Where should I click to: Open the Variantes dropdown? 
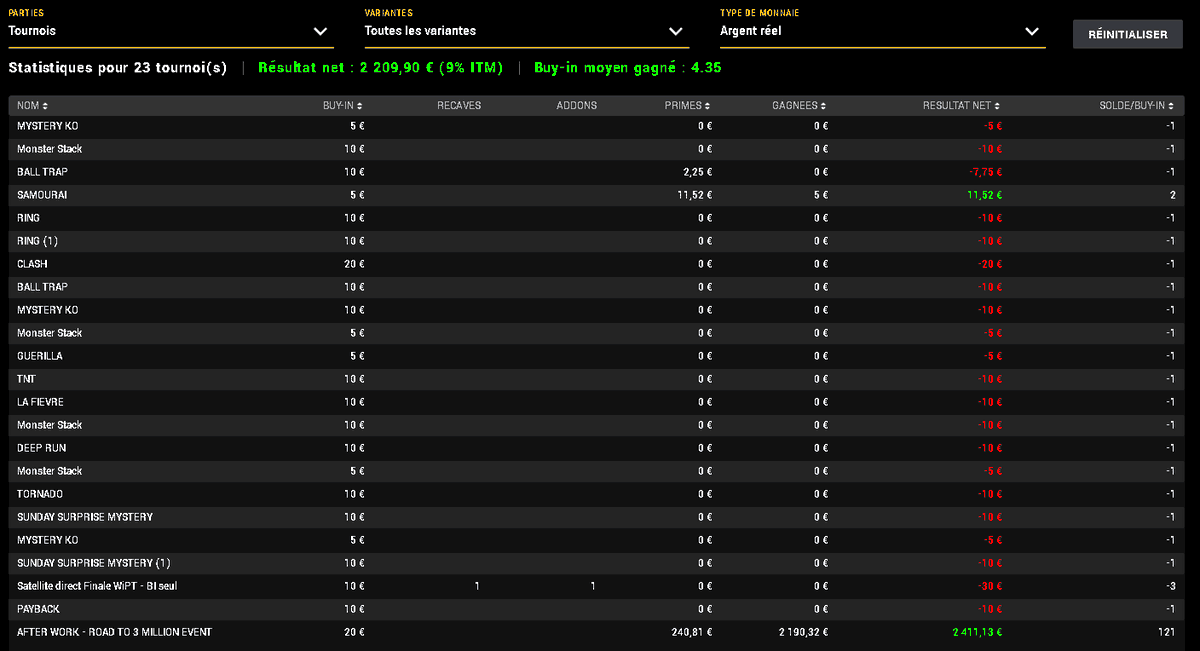526,31
